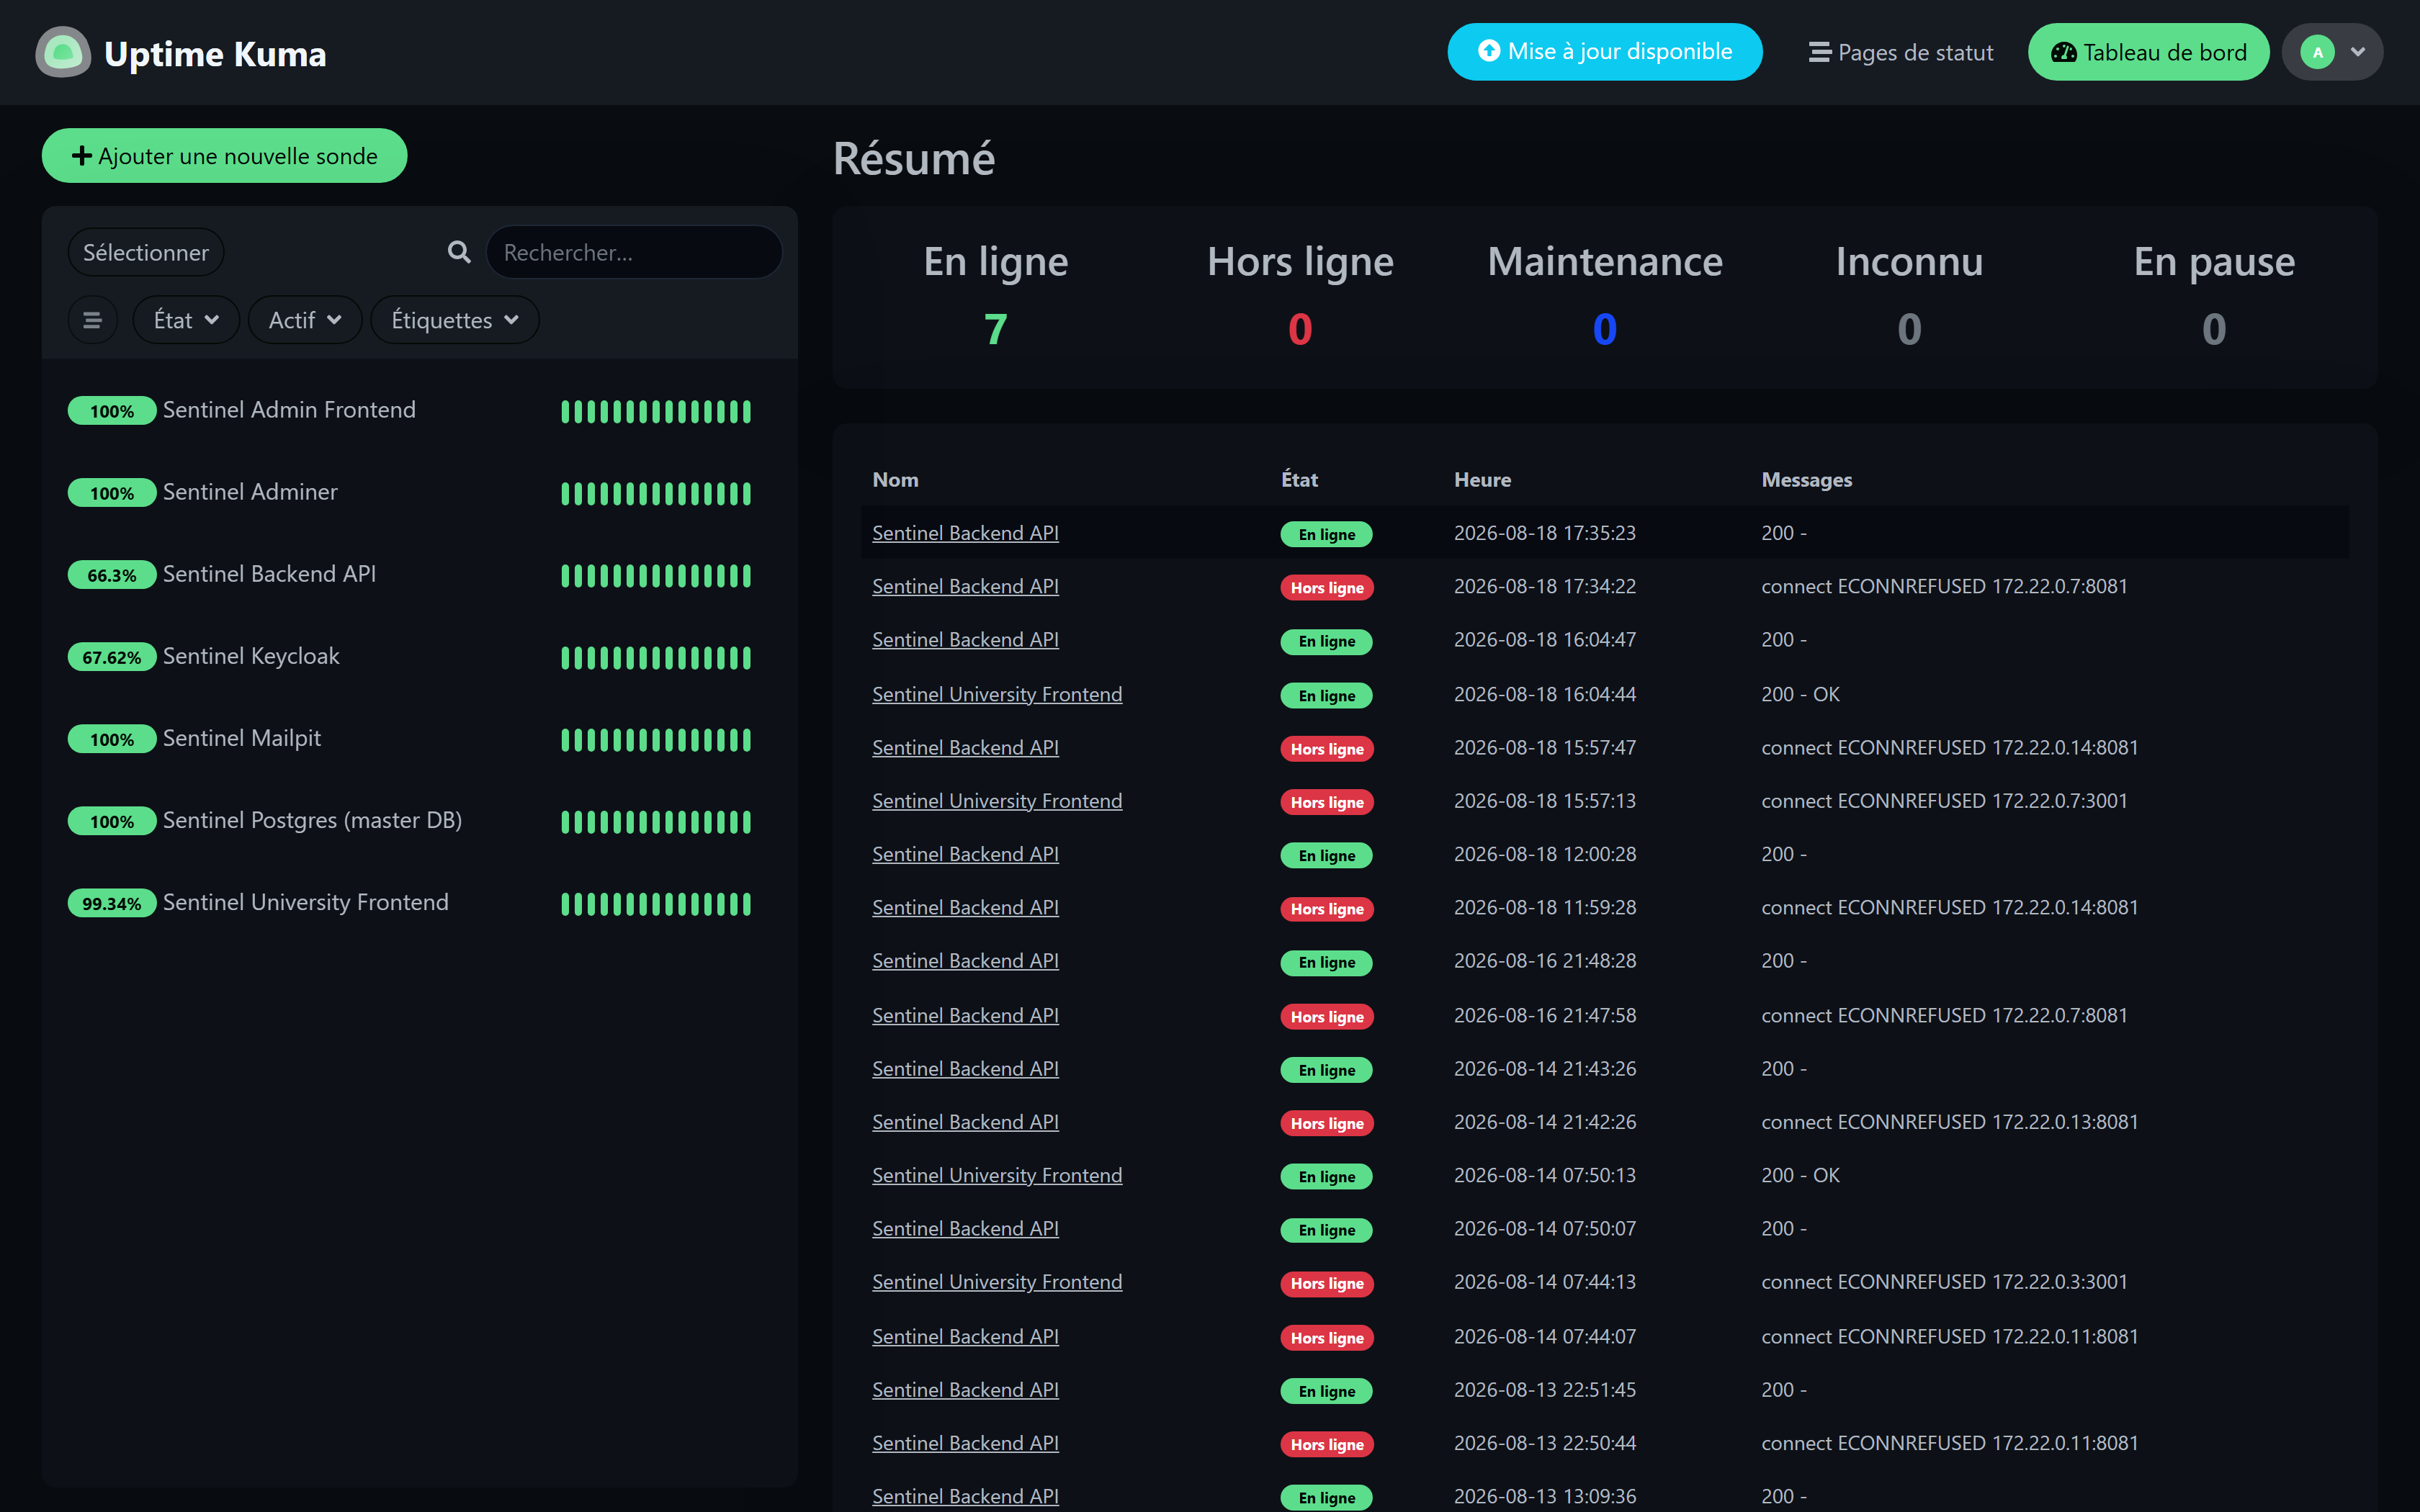
Task: Focus the Rechercher search field
Action: point(634,252)
